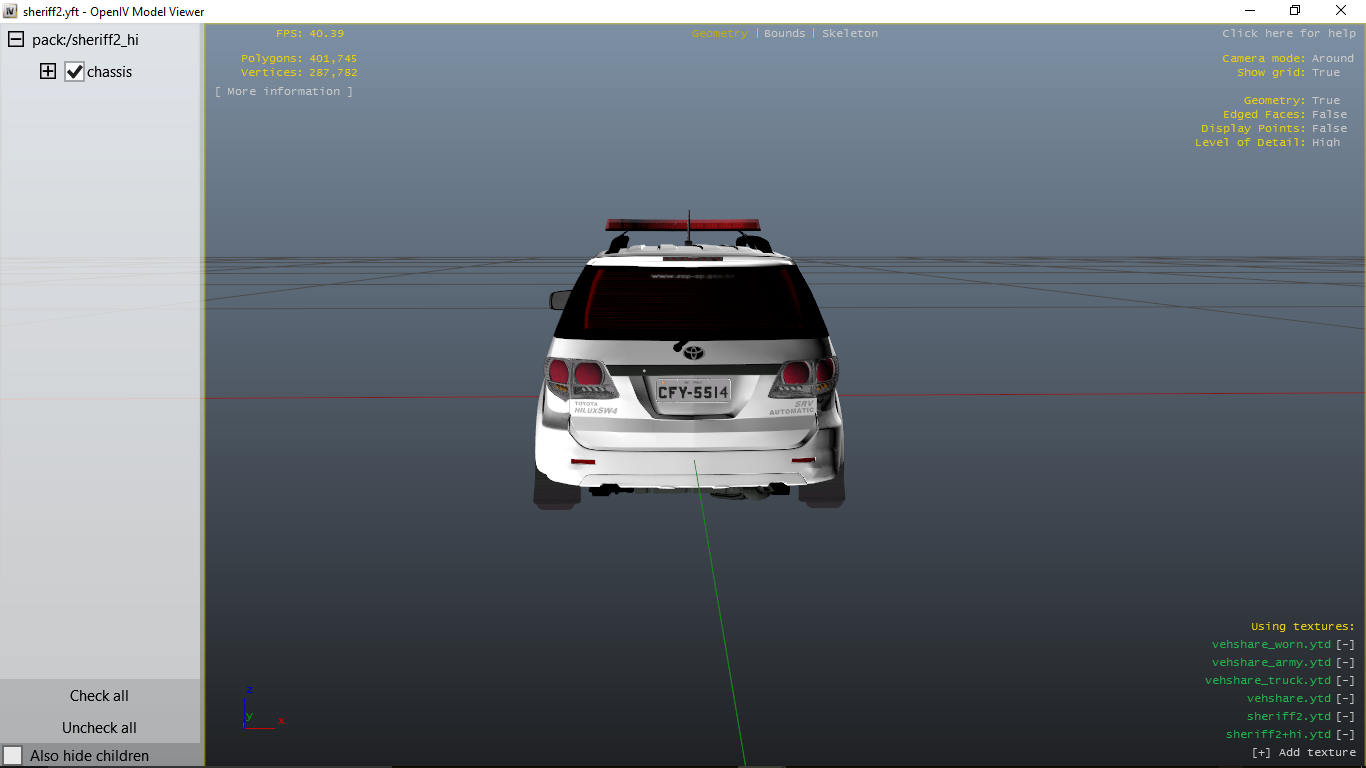
Task: Click the Vertices count text
Action: tap(299, 72)
